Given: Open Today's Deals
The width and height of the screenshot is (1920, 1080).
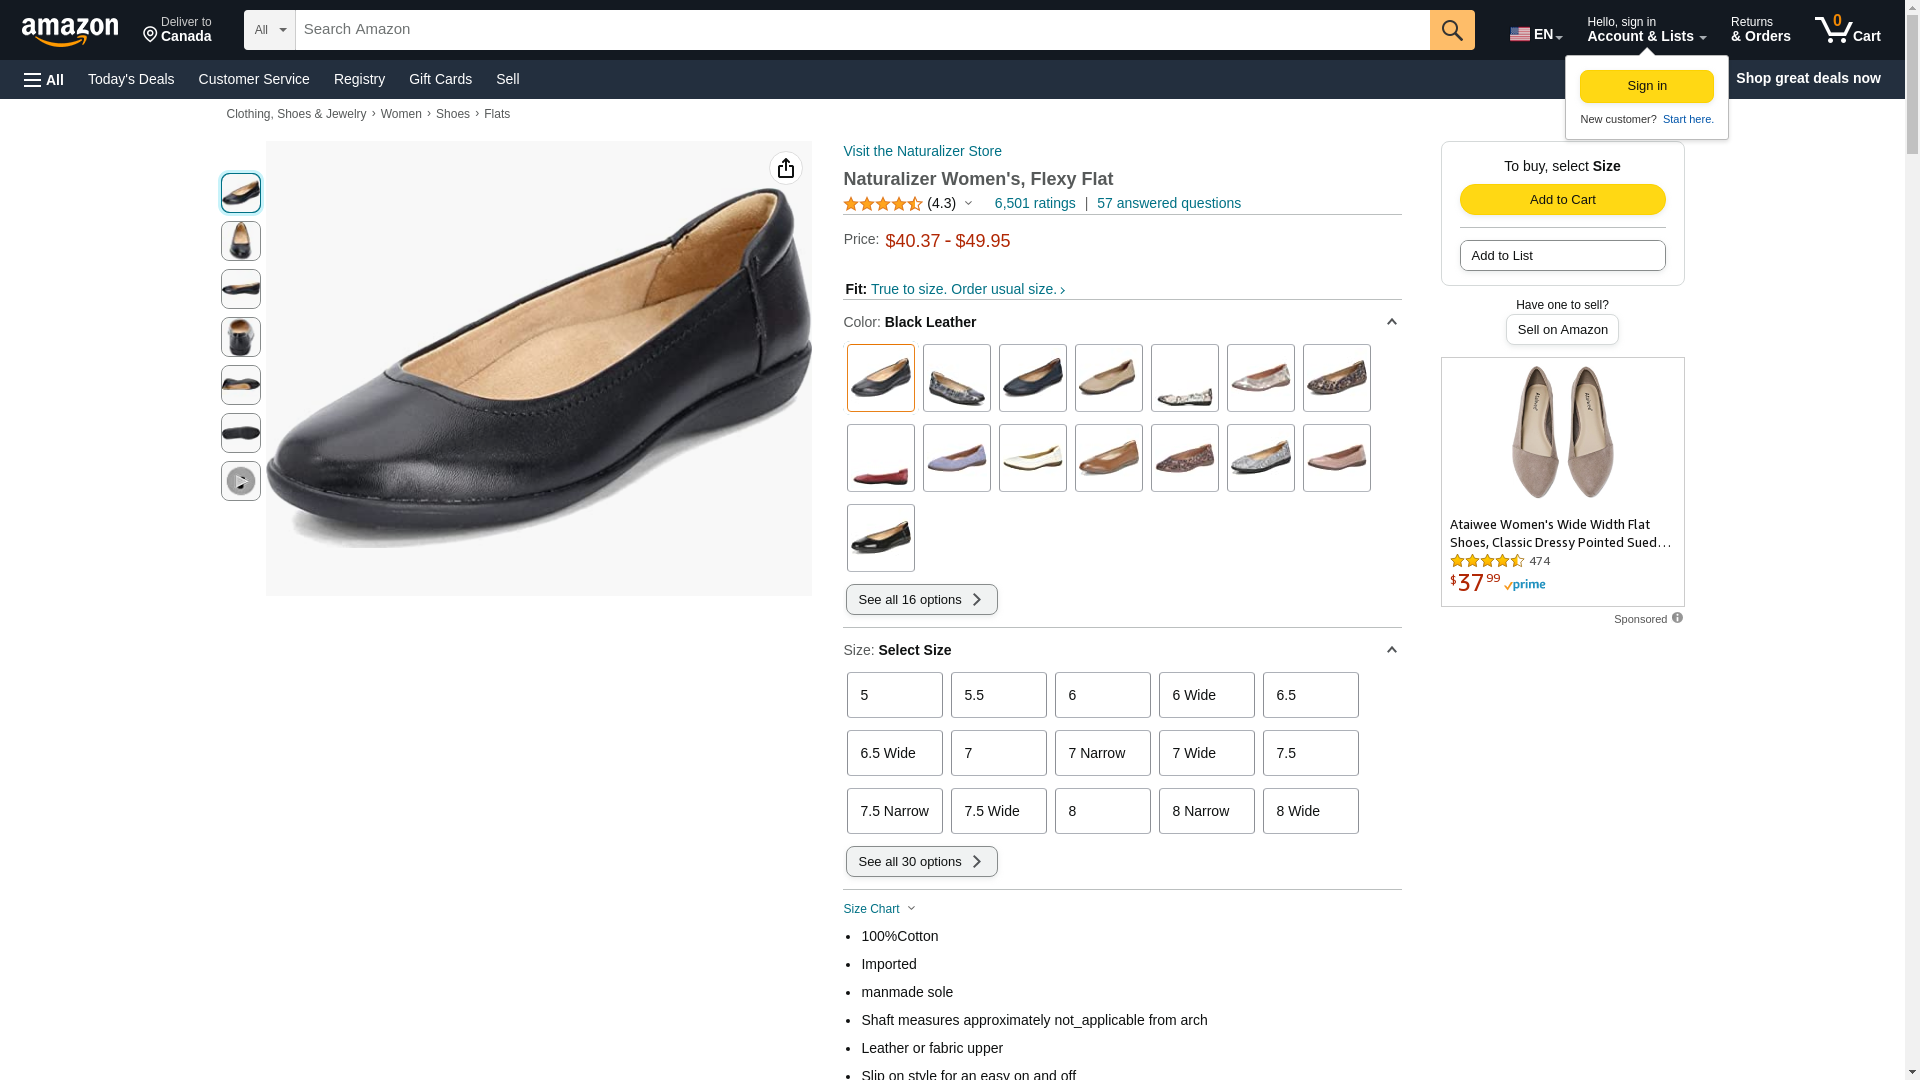Looking at the screenshot, I should [131, 79].
